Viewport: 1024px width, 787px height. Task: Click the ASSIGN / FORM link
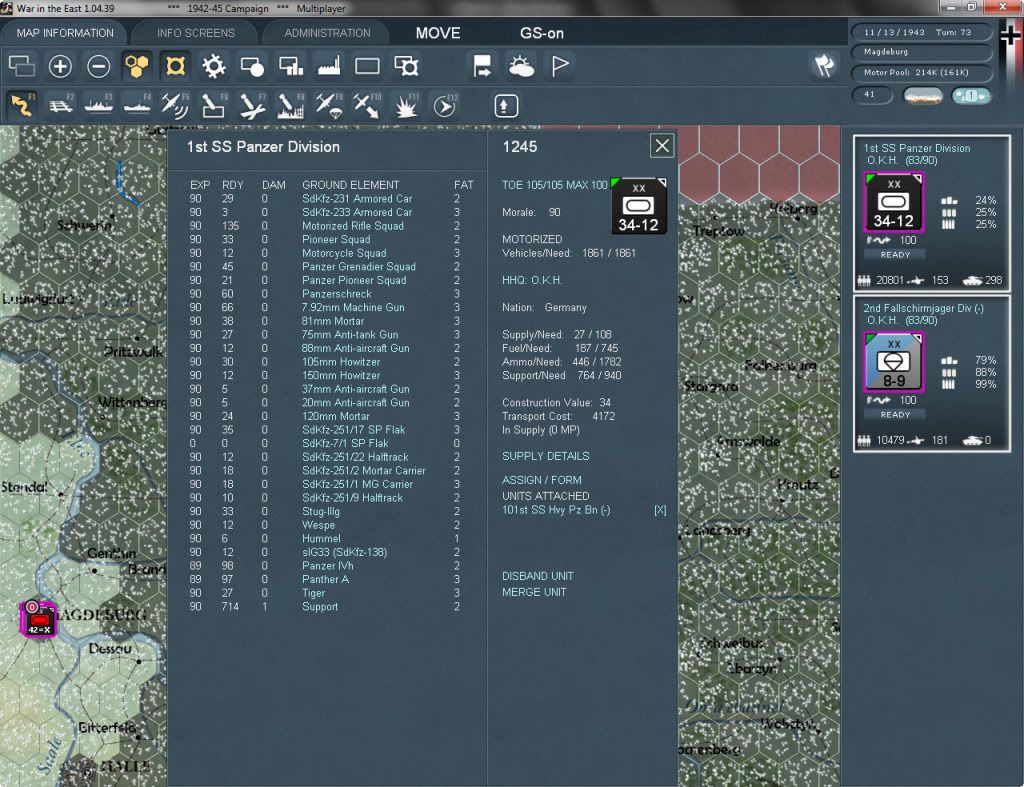tap(541, 480)
